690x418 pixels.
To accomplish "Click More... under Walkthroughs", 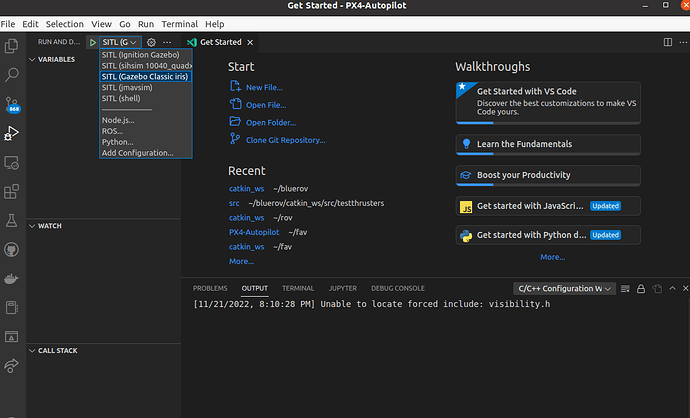I will point(553,257).
